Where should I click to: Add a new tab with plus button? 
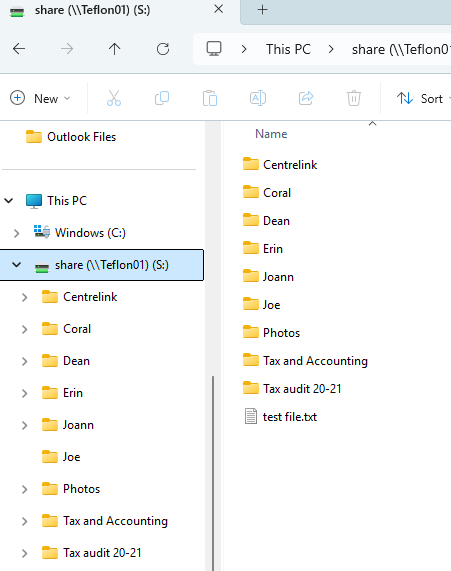pyautogui.click(x=262, y=10)
